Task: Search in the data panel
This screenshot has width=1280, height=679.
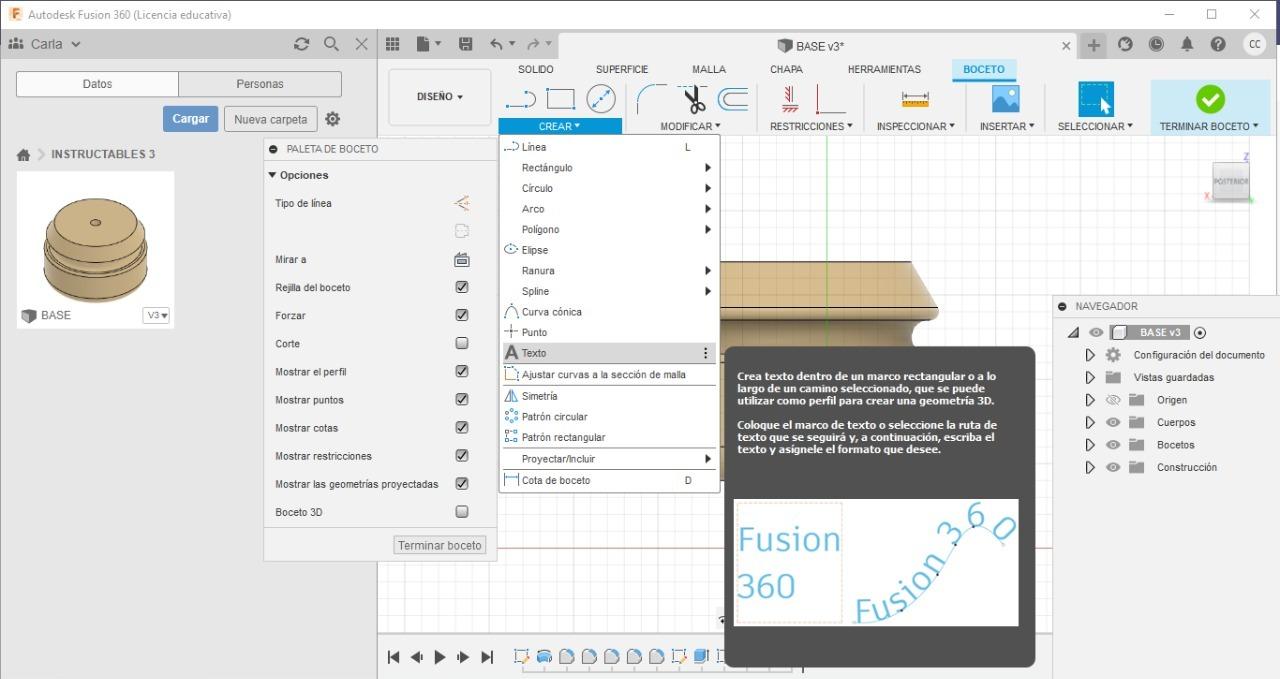Action: point(331,44)
